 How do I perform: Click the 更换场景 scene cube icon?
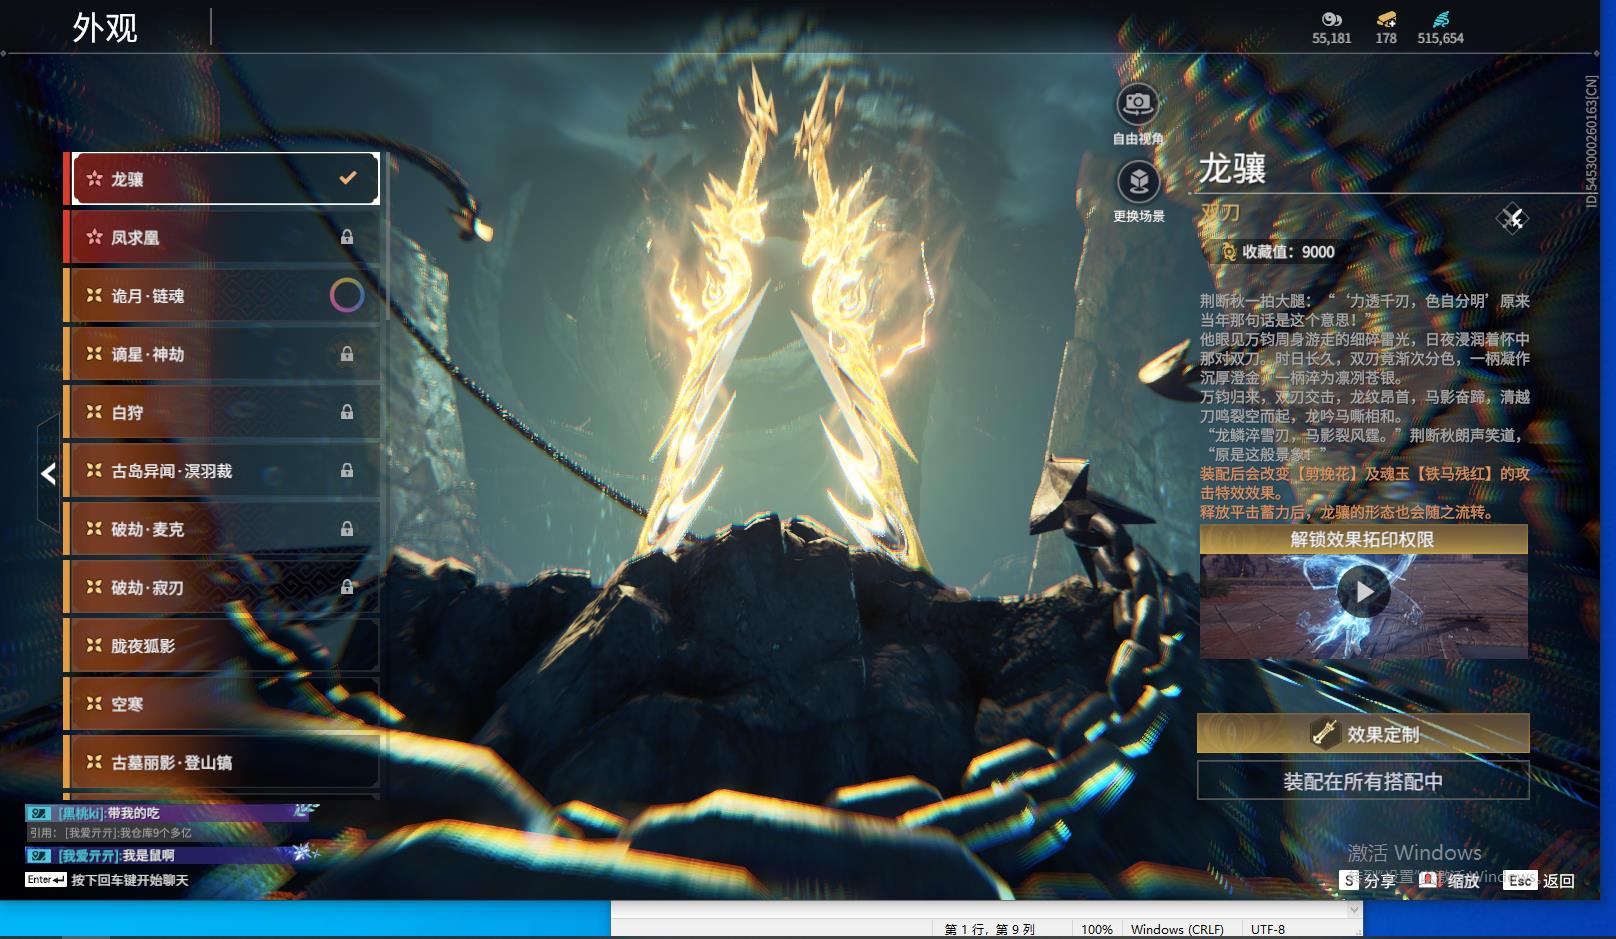(x=1138, y=182)
